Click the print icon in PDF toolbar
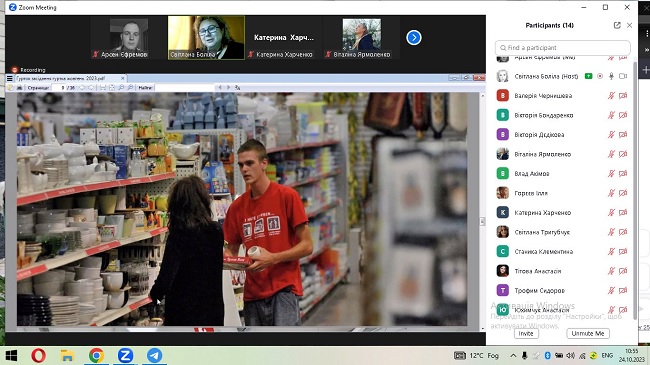650x365 pixels. (x=19, y=88)
